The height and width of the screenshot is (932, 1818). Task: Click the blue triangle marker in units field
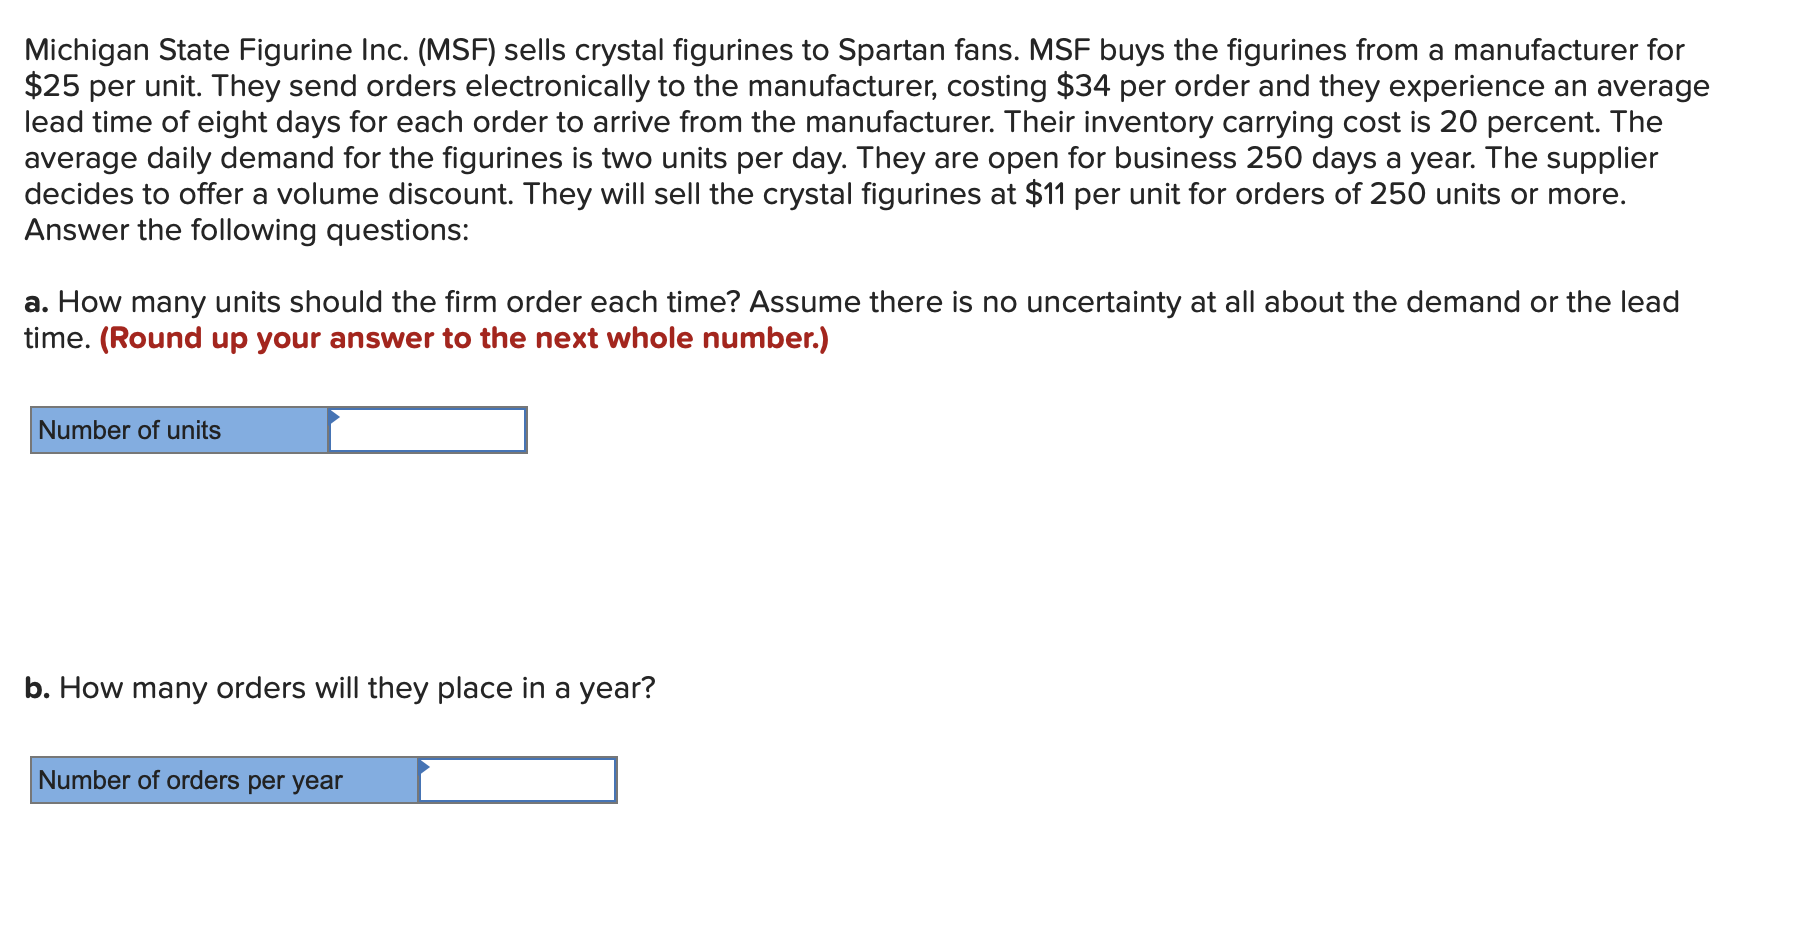click(x=334, y=416)
